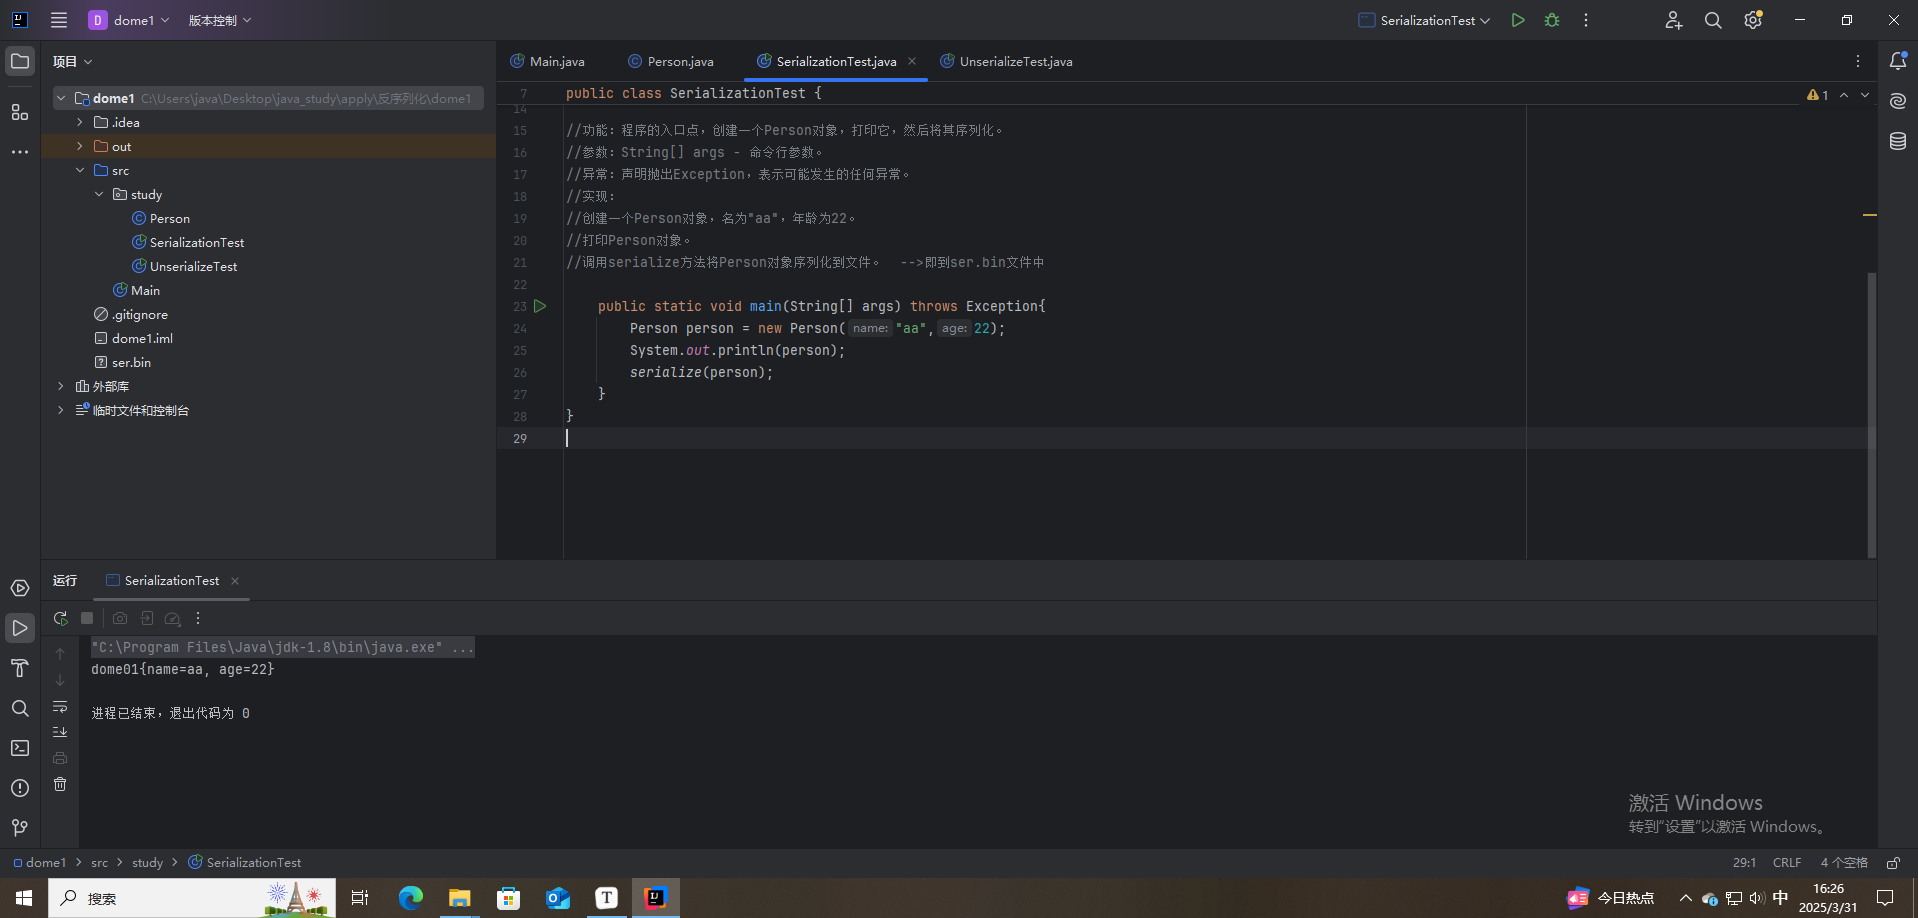Run SerializationTest with green play button

click(1518, 20)
